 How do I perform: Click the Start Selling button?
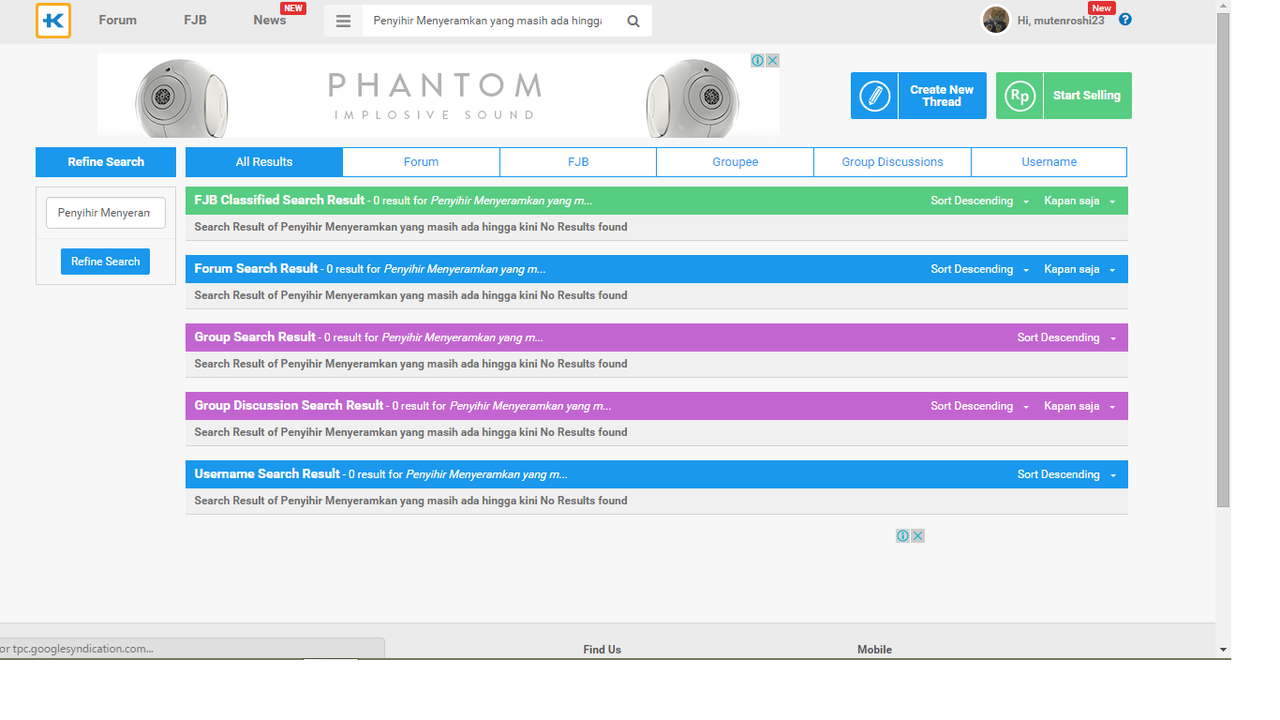pos(1064,96)
